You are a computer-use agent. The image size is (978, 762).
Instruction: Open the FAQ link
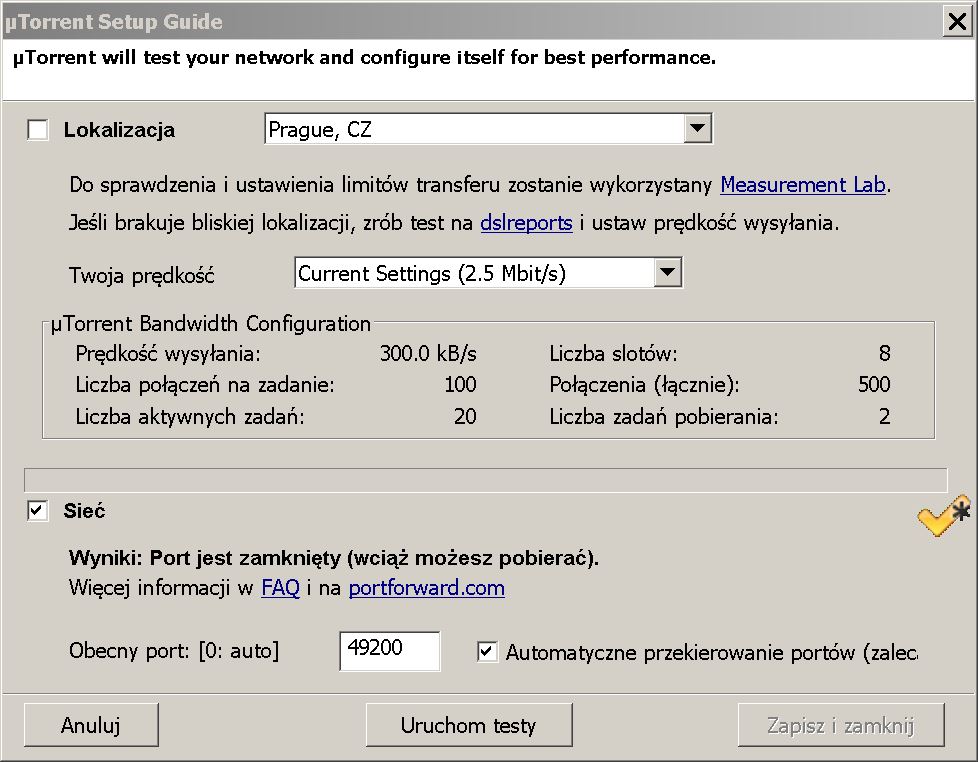coord(281,587)
